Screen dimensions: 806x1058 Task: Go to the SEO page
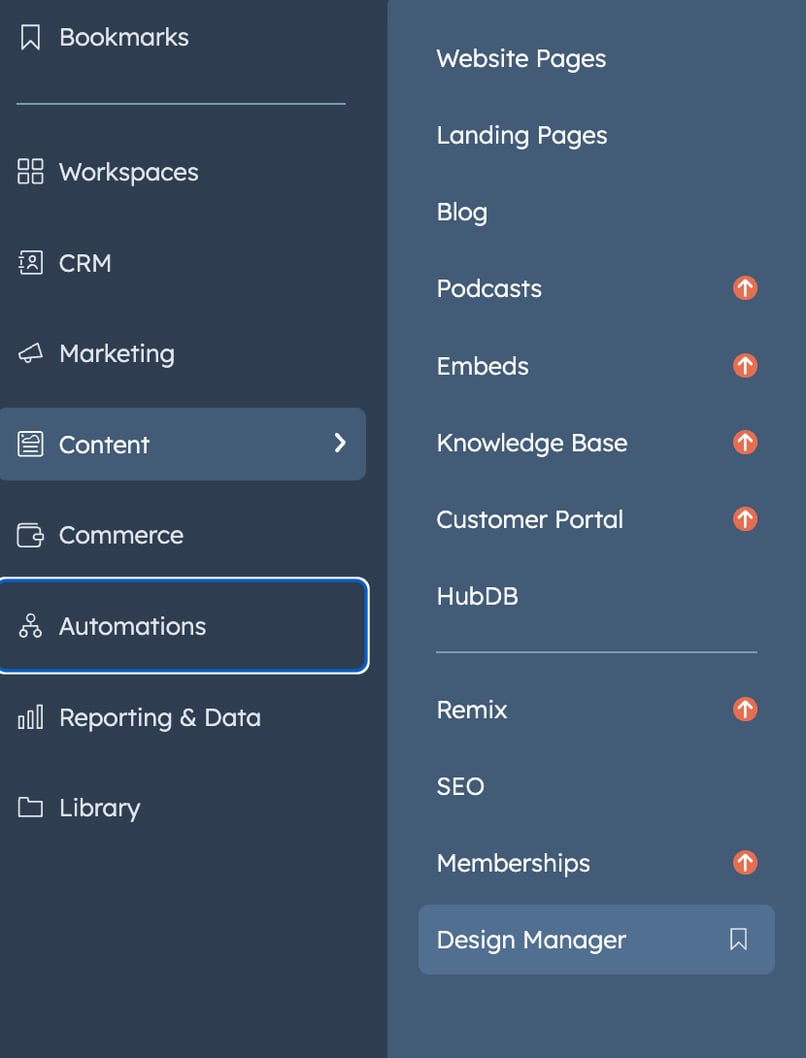click(x=460, y=786)
